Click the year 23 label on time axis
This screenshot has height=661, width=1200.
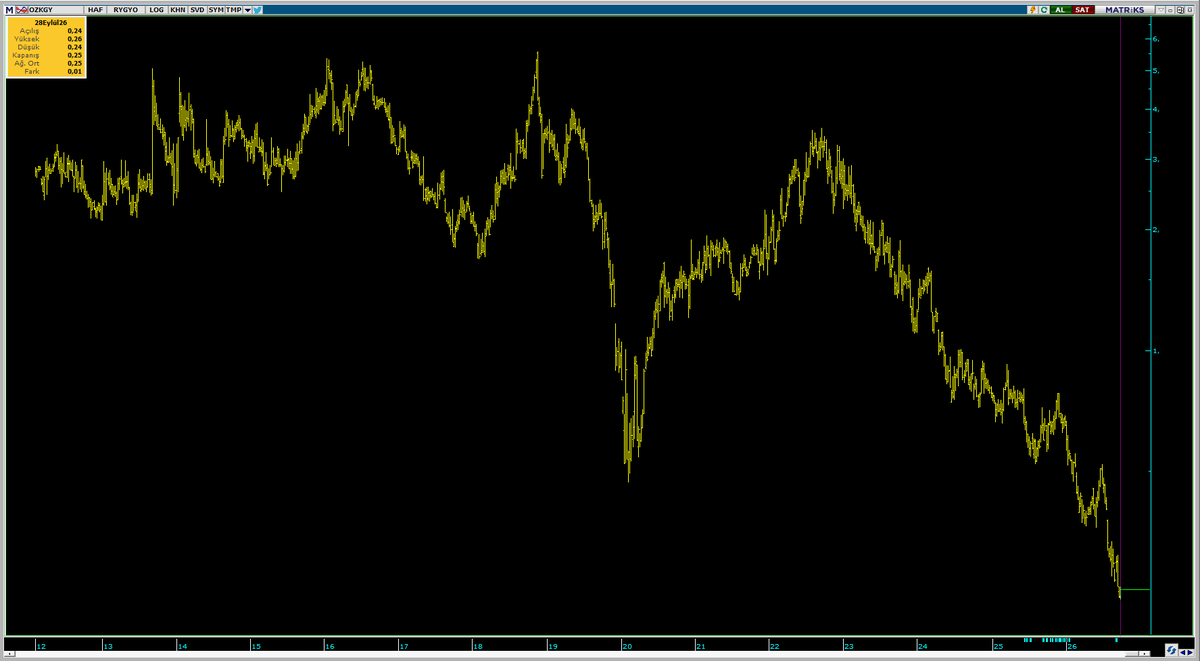coord(849,646)
